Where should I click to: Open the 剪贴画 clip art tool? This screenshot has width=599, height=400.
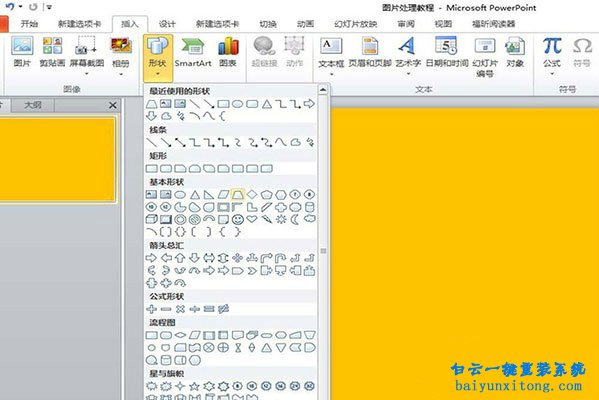(52, 52)
